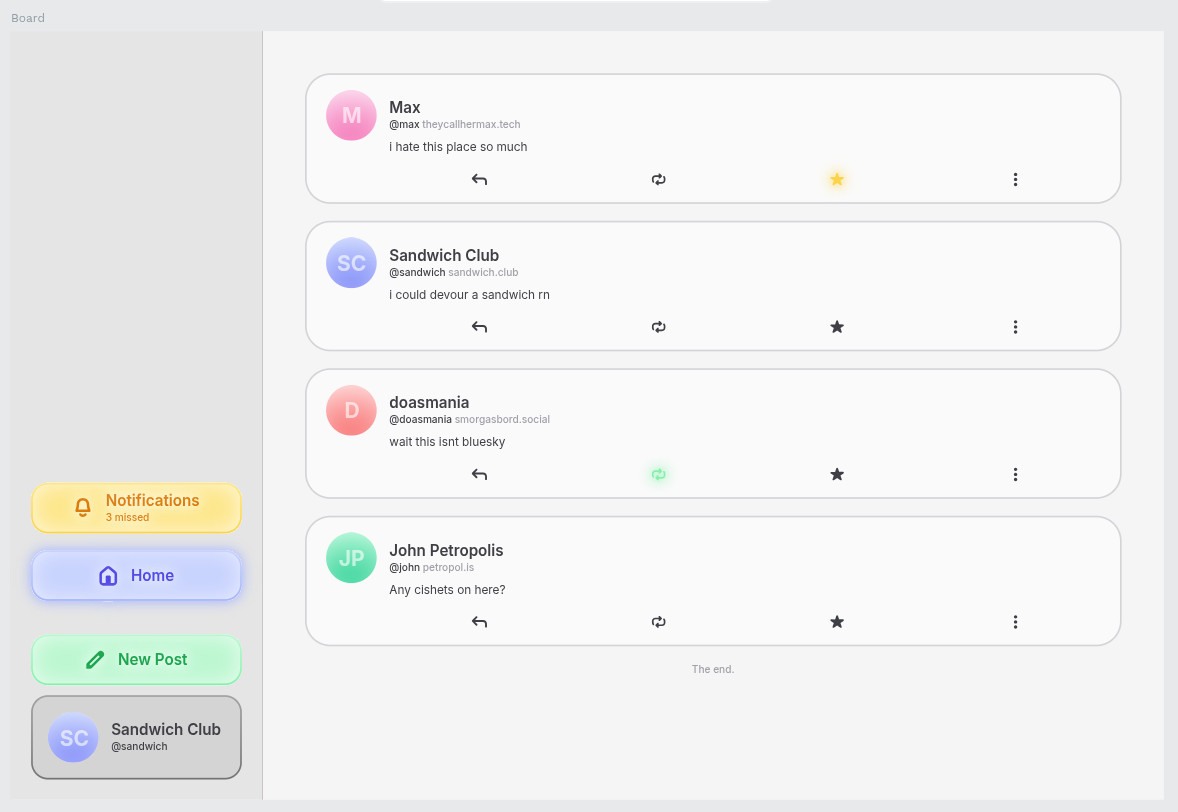The image size is (1178, 812).
Task: Open Sandwich Club profile name in feed
Action: click(x=444, y=255)
